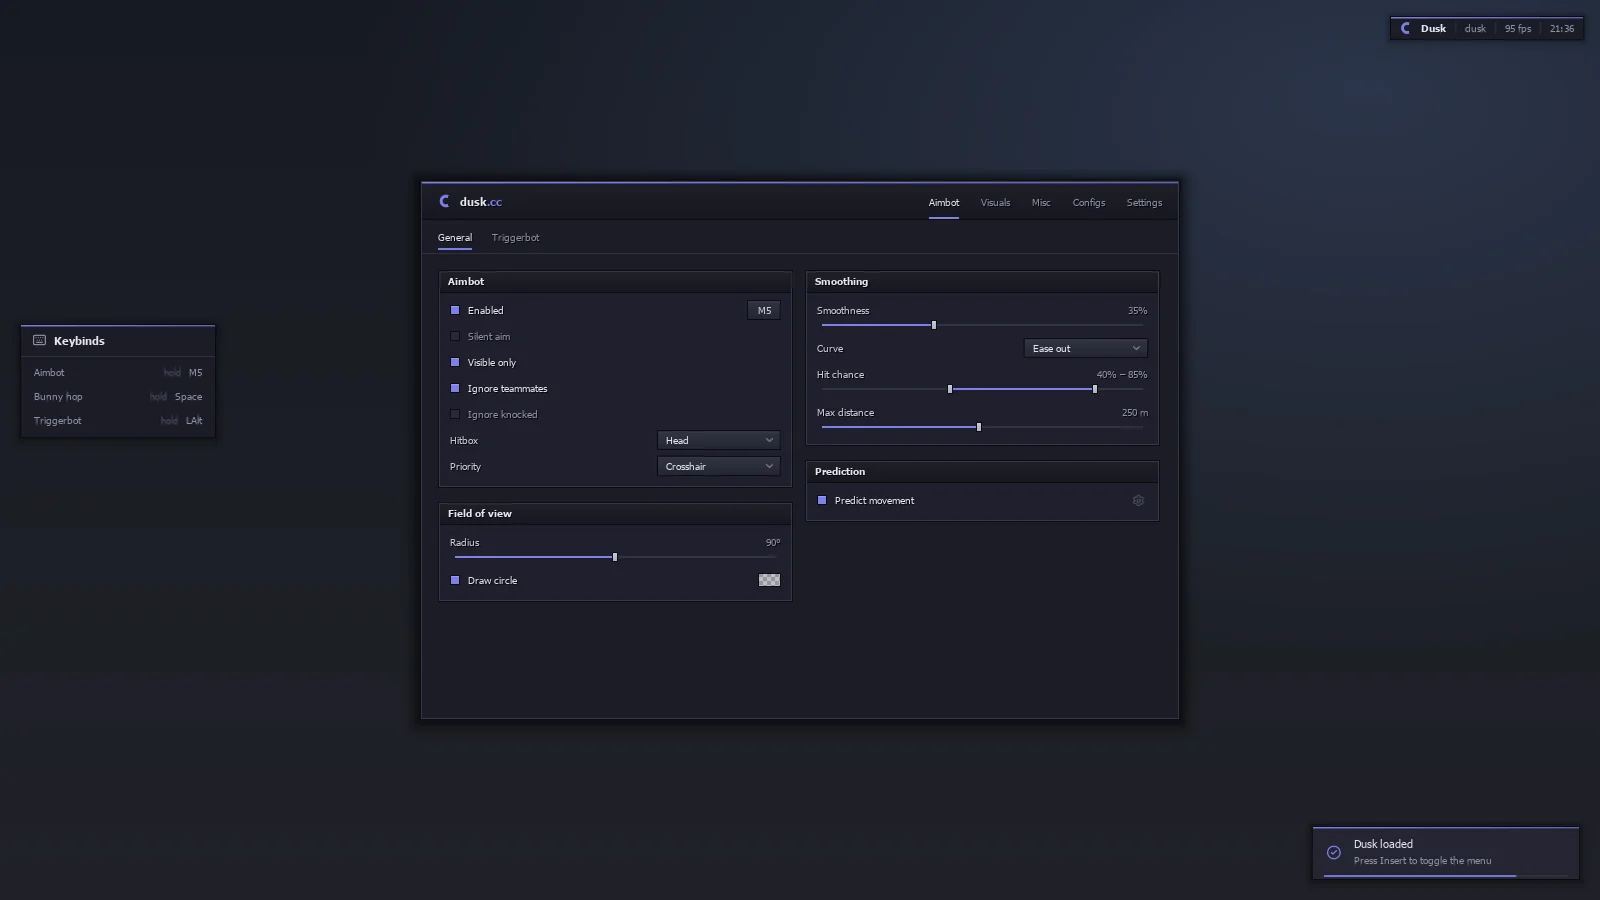Select the Triggerbot sub-tab
The width and height of the screenshot is (1600, 900).
pyautogui.click(x=515, y=238)
